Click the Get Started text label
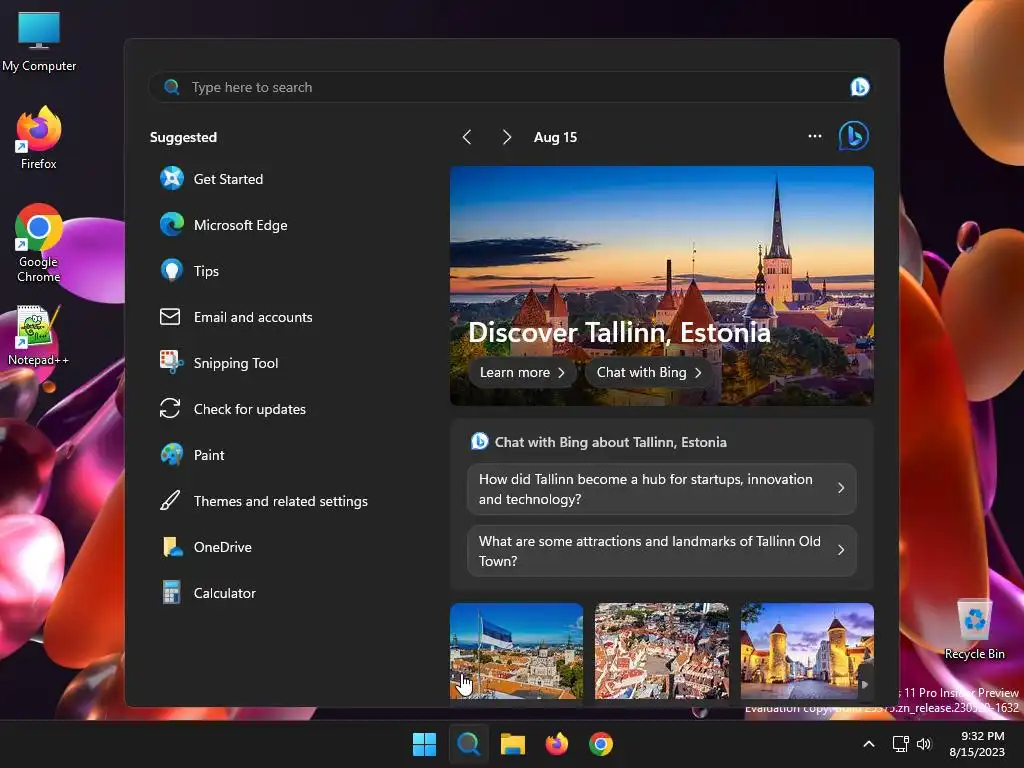The width and height of the screenshot is (1024, 768). [x=228, y=179]
